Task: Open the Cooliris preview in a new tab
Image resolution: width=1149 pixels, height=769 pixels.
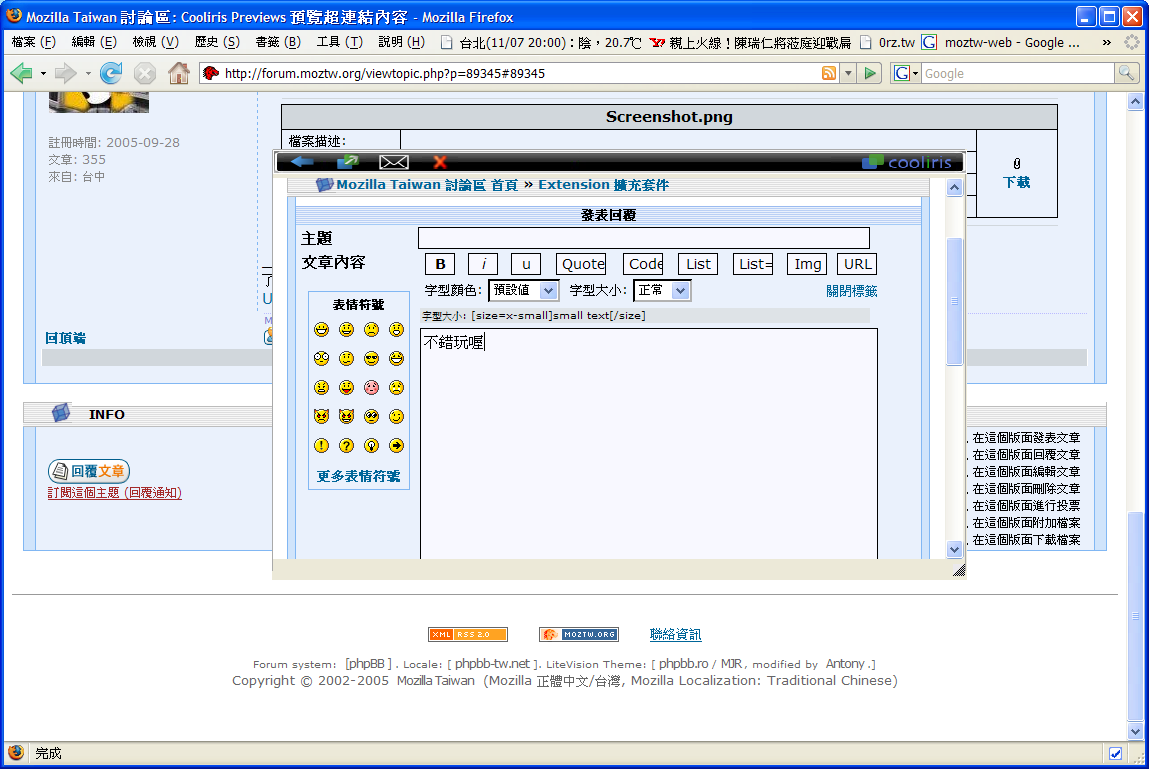Action: (348, 162)
